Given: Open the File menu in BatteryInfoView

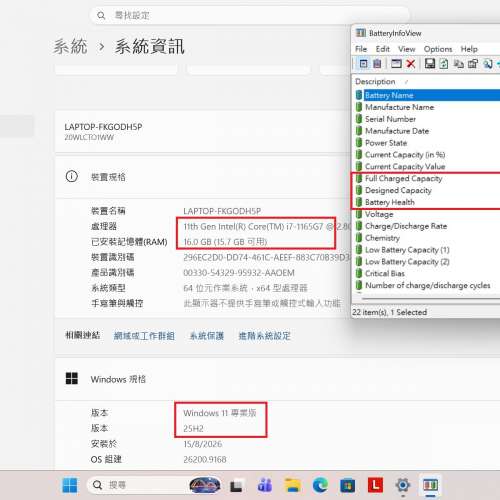Looking at the screenshot, I should click(x=361, y=49).
